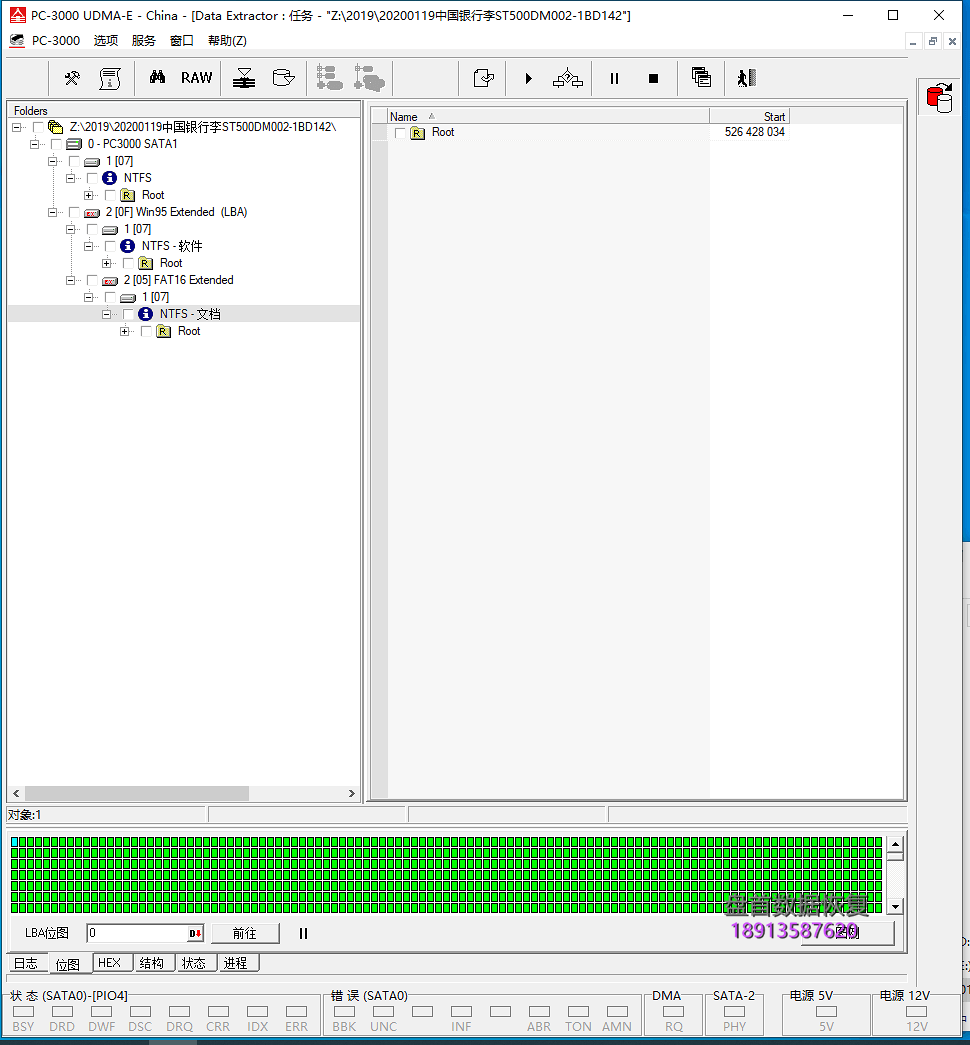Tick the checkbox beside NTFS - 文档
This screenshot has height=1045, width=970.
[x=128, y=314]
